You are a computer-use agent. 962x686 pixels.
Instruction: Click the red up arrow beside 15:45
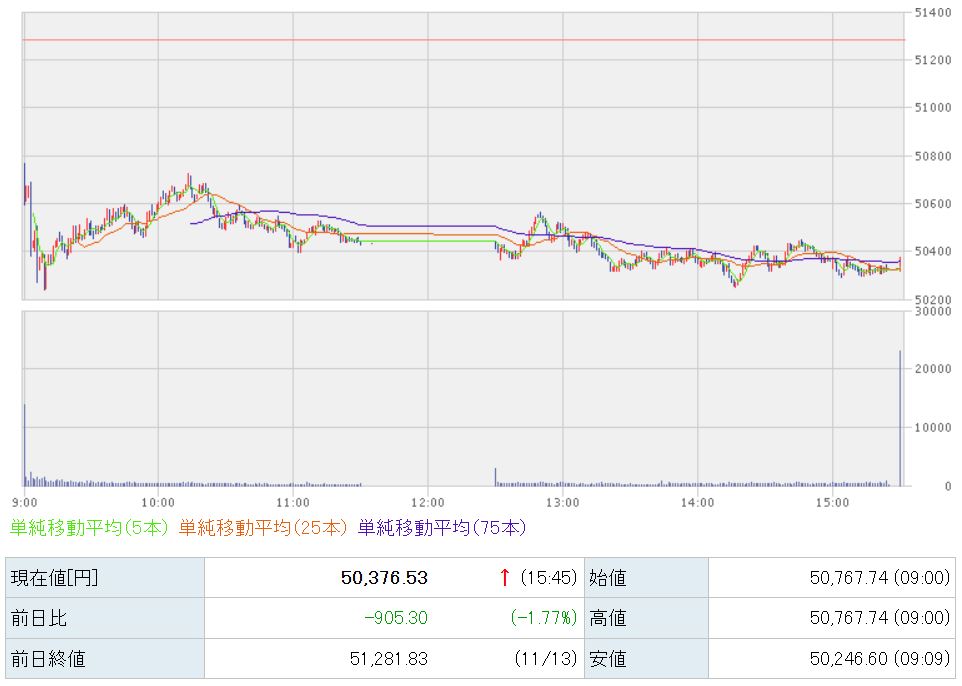(505, 577)
